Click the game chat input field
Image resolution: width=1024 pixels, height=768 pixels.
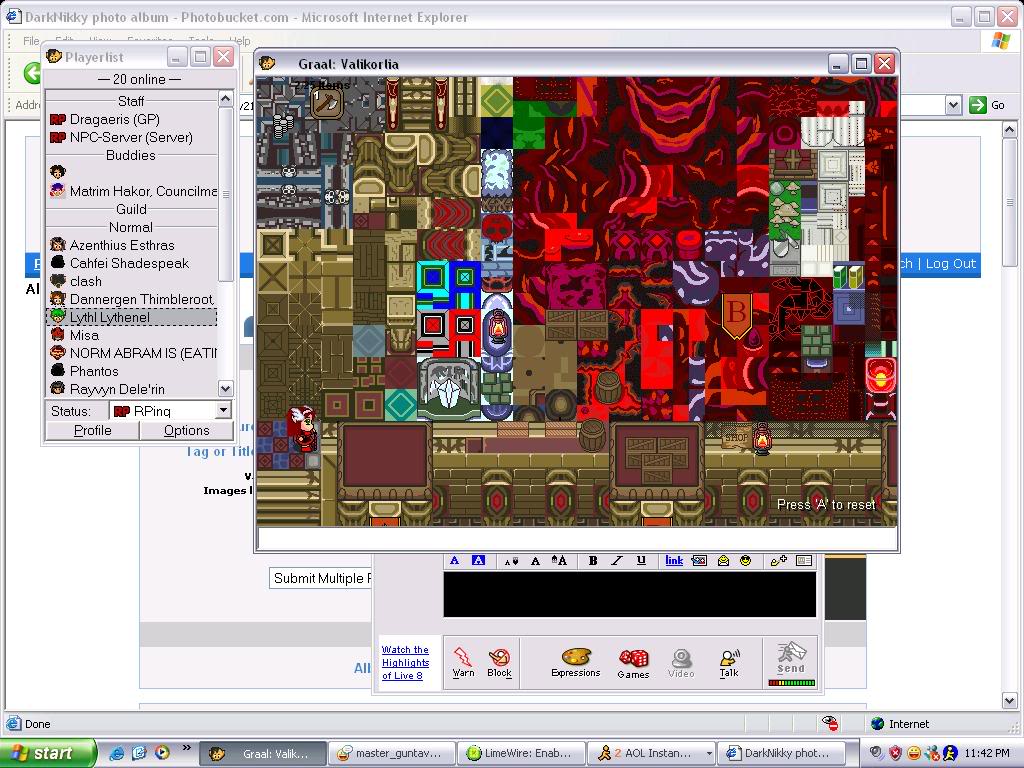click(x=576, y=539)
